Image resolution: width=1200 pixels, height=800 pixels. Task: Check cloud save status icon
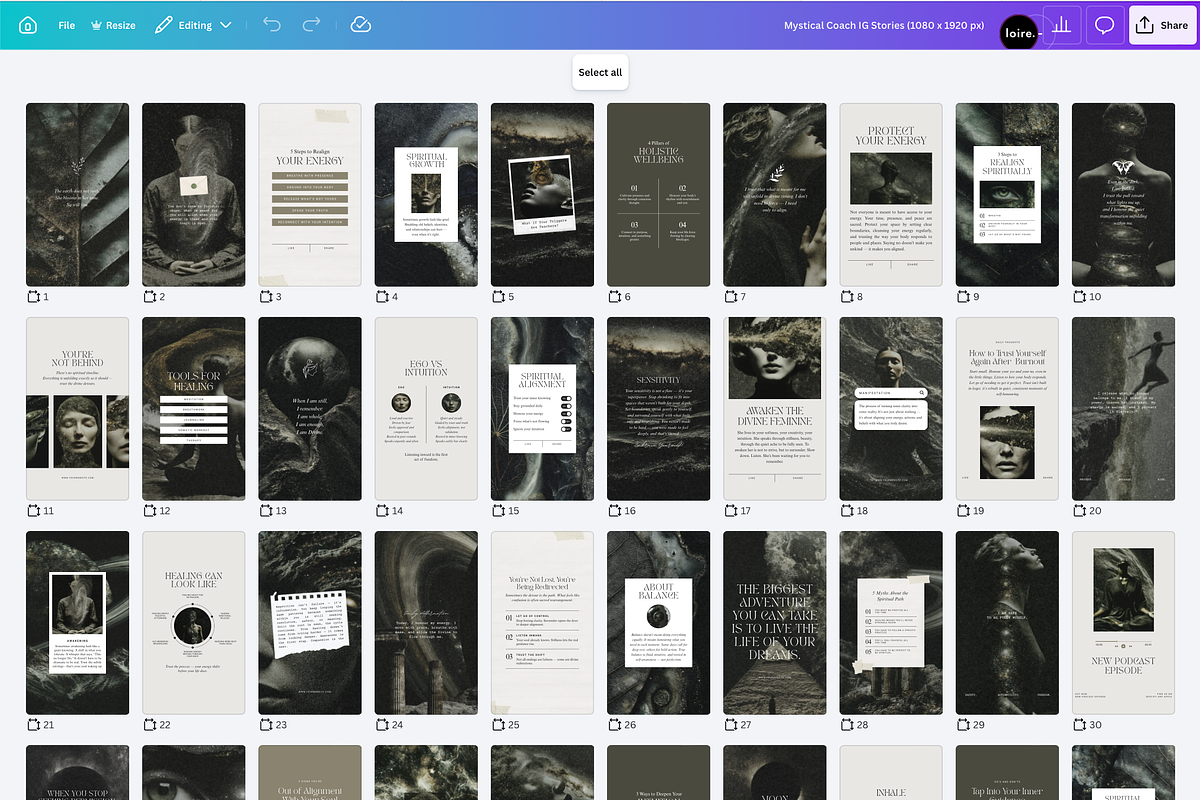[x=361, y=25]
